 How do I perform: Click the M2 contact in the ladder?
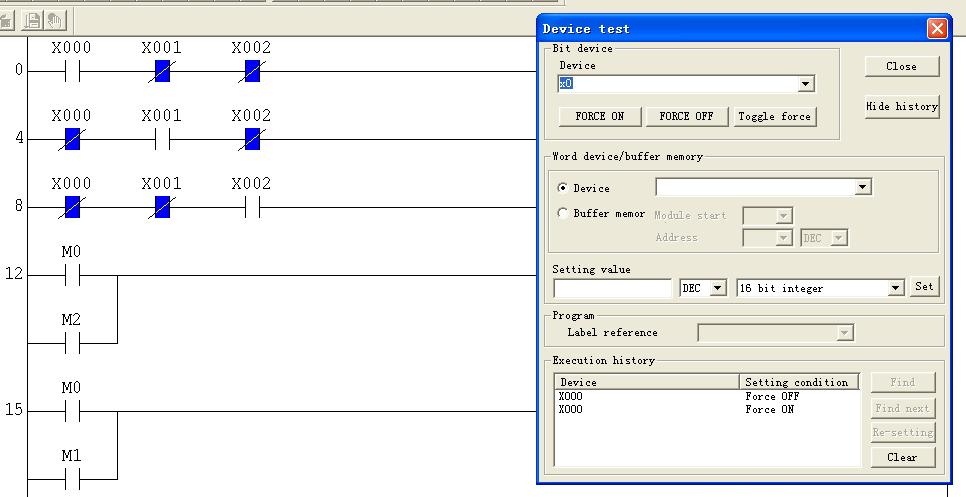pos(71,342)
